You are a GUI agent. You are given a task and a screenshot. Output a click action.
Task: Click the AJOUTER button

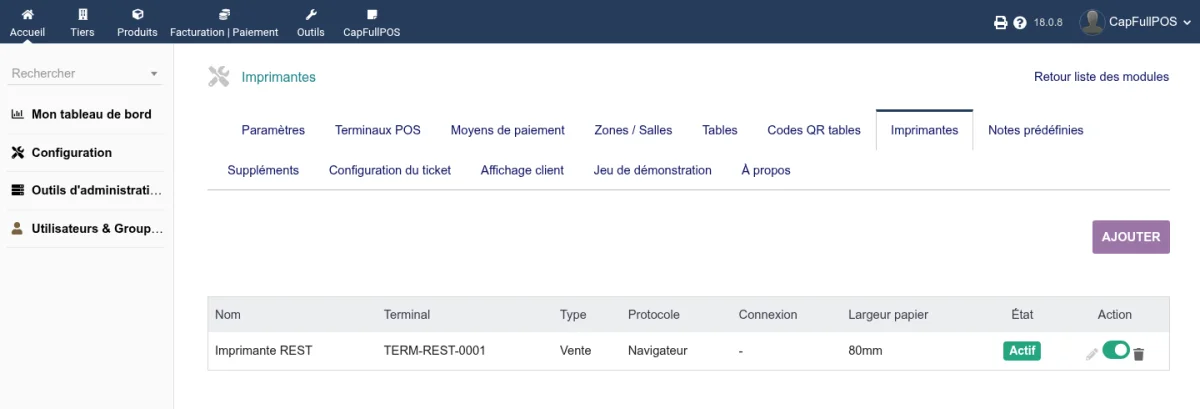1131,237
